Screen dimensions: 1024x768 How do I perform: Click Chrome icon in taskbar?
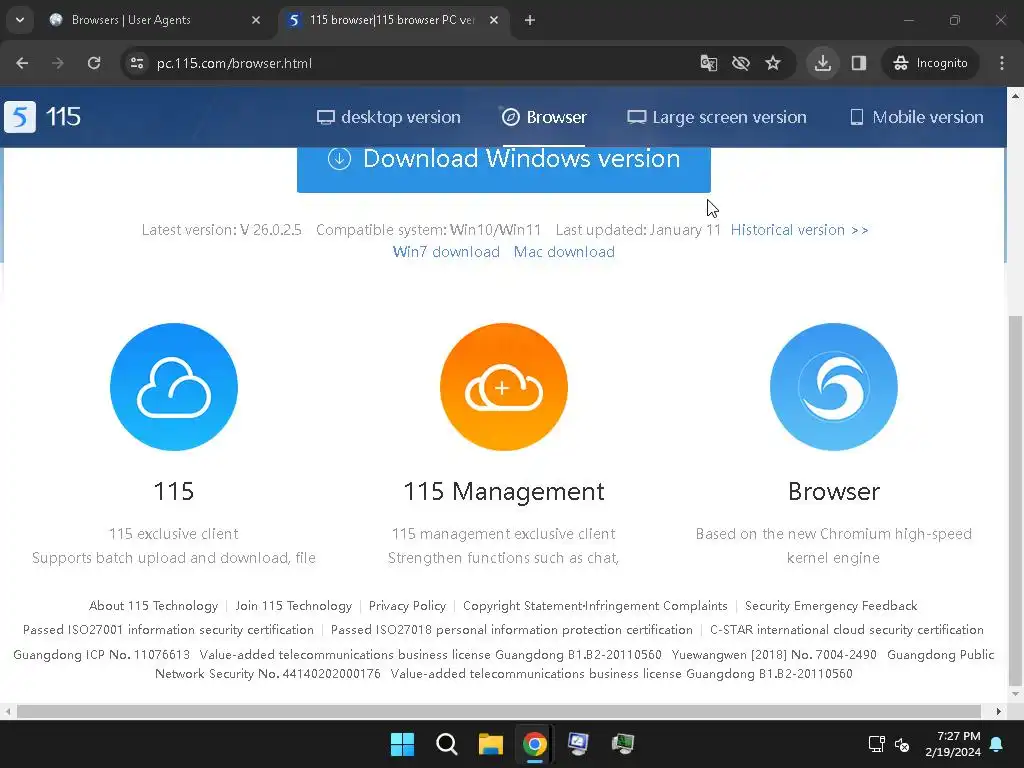pos(534,744)
